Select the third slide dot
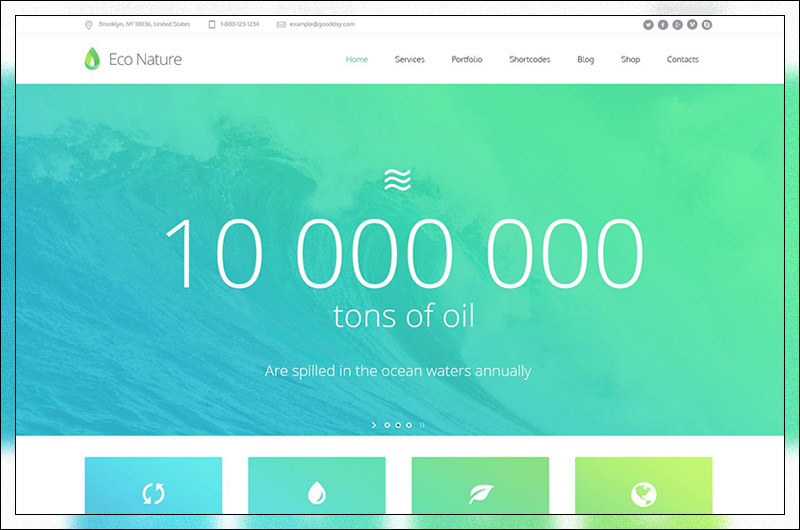800x530 pixels. pyautogui.click(x=409, y=425)
